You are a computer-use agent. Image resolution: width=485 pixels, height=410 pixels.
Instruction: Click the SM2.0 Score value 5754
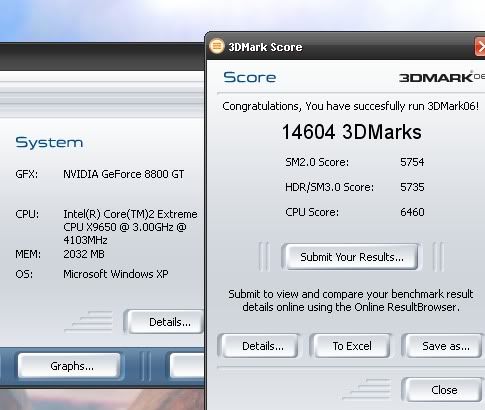coord(412,162)
